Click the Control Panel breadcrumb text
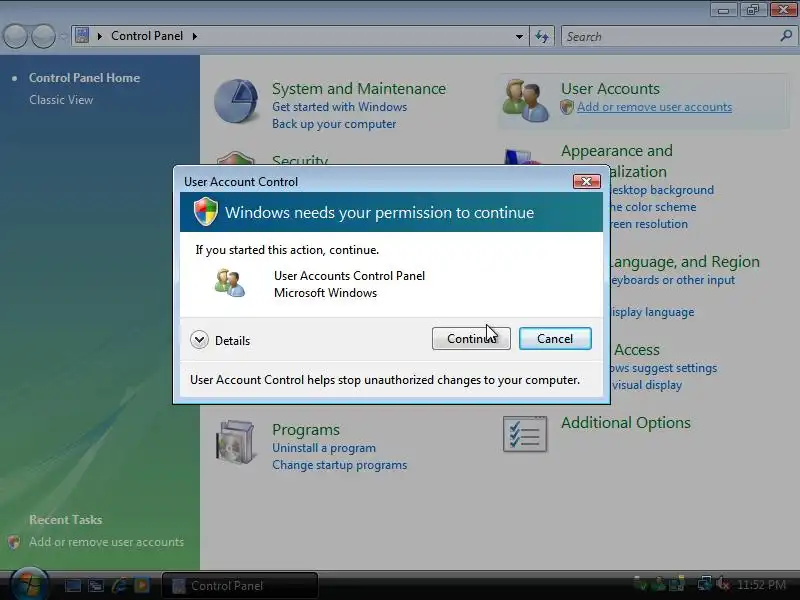This screenshot has width=800, height=600. coord(147,36)
